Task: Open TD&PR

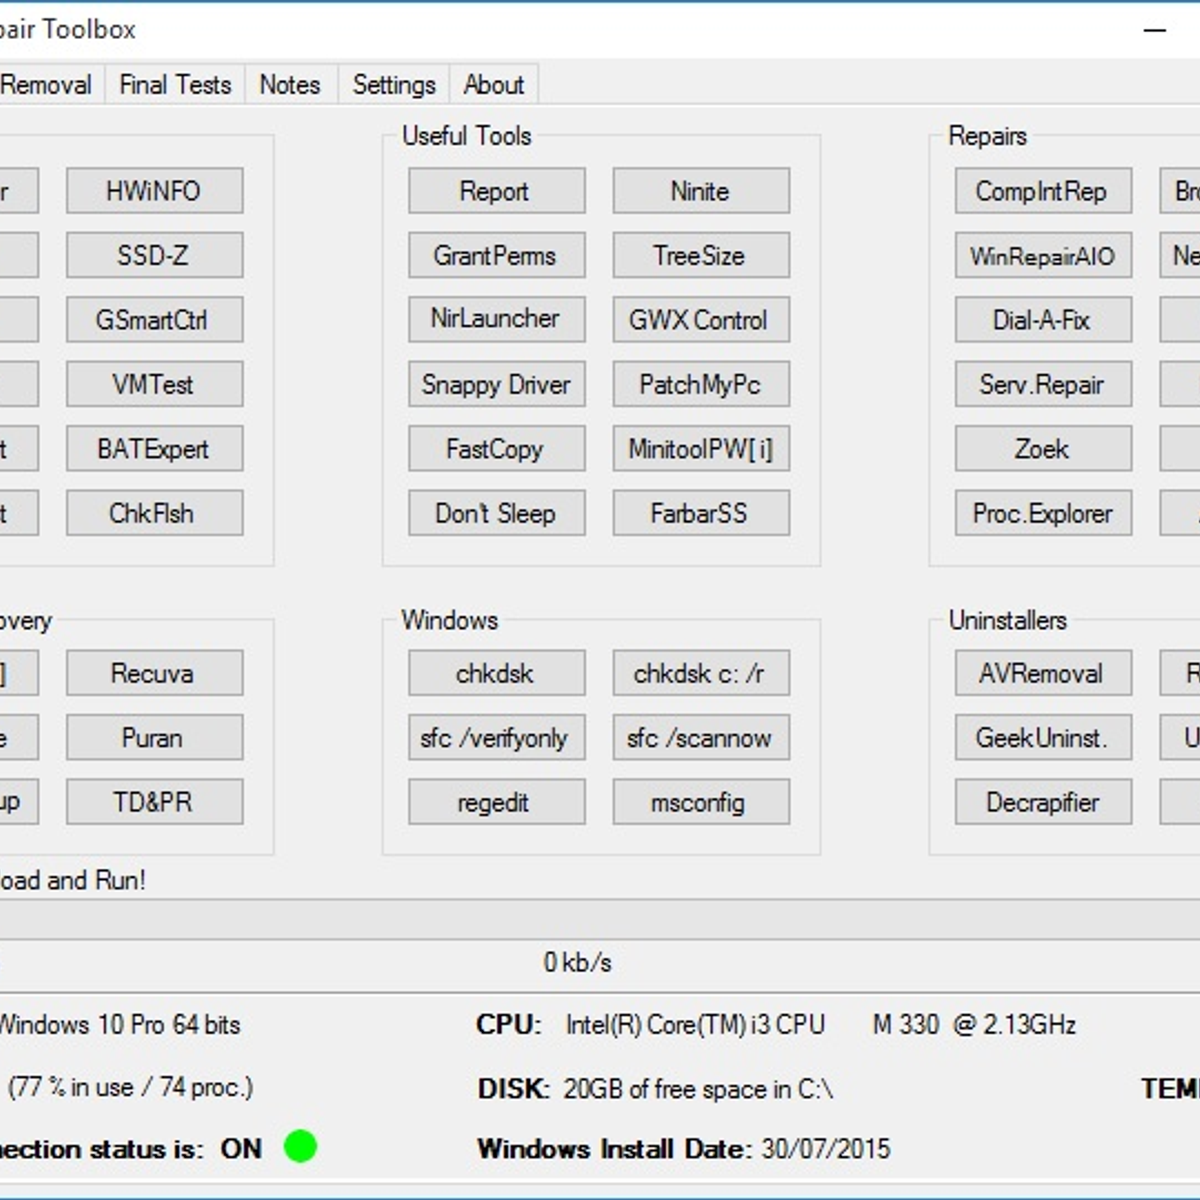Action: click(x=155, y=802)
